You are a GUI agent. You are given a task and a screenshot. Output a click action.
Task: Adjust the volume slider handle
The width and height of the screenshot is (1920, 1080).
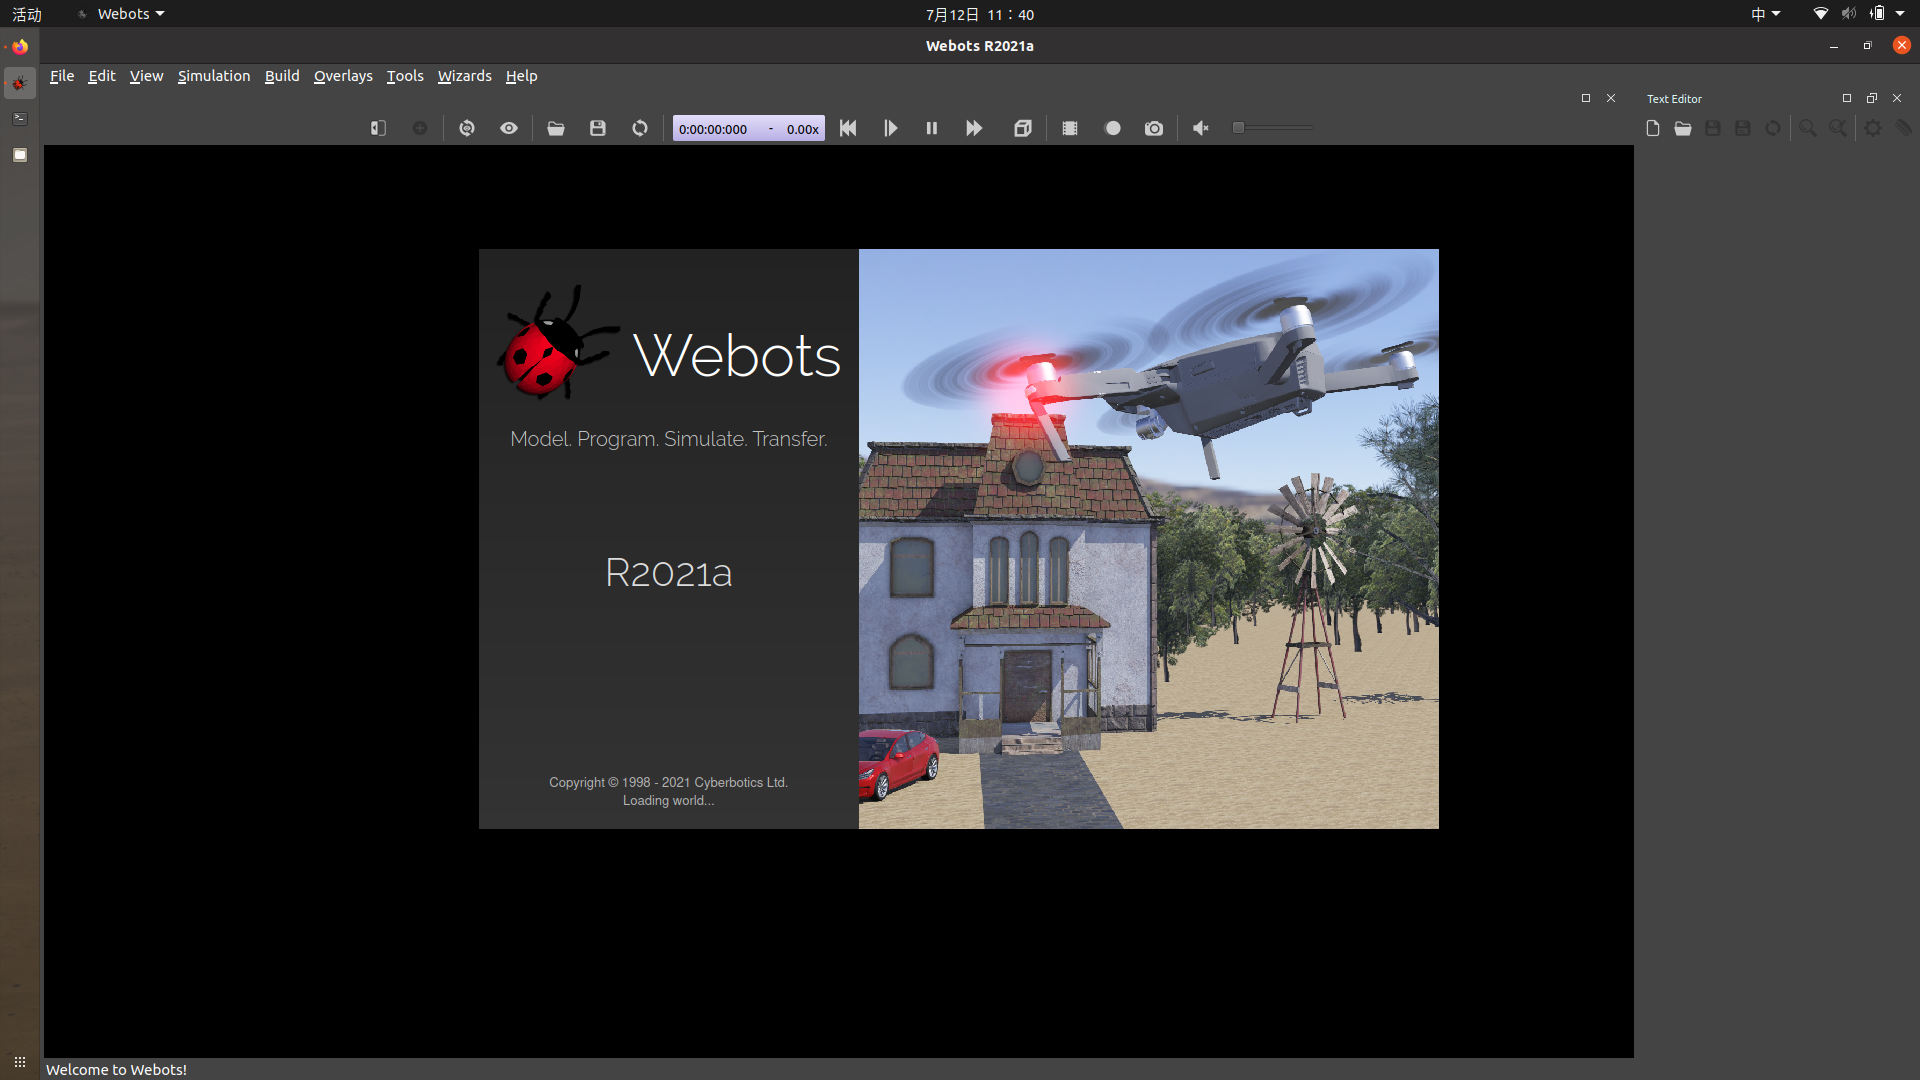[1238, 128]
